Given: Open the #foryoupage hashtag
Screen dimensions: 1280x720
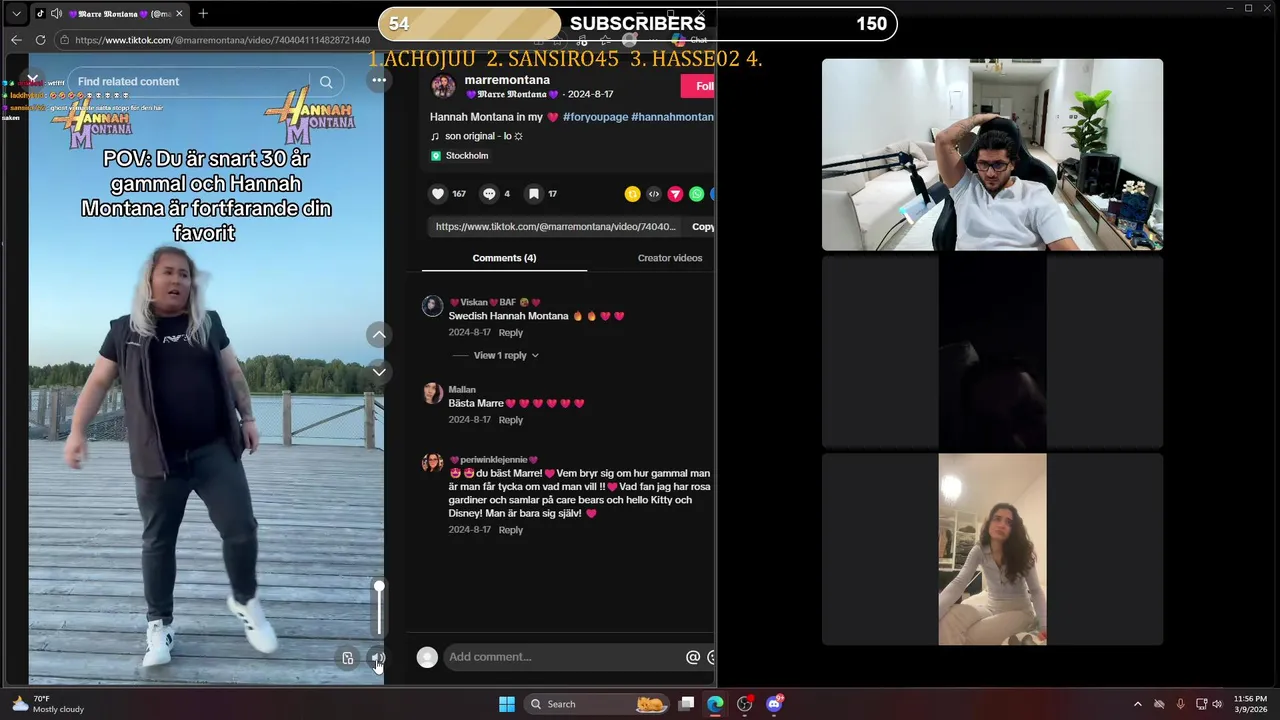Looking at the screenshot, I should pos(595,117).
